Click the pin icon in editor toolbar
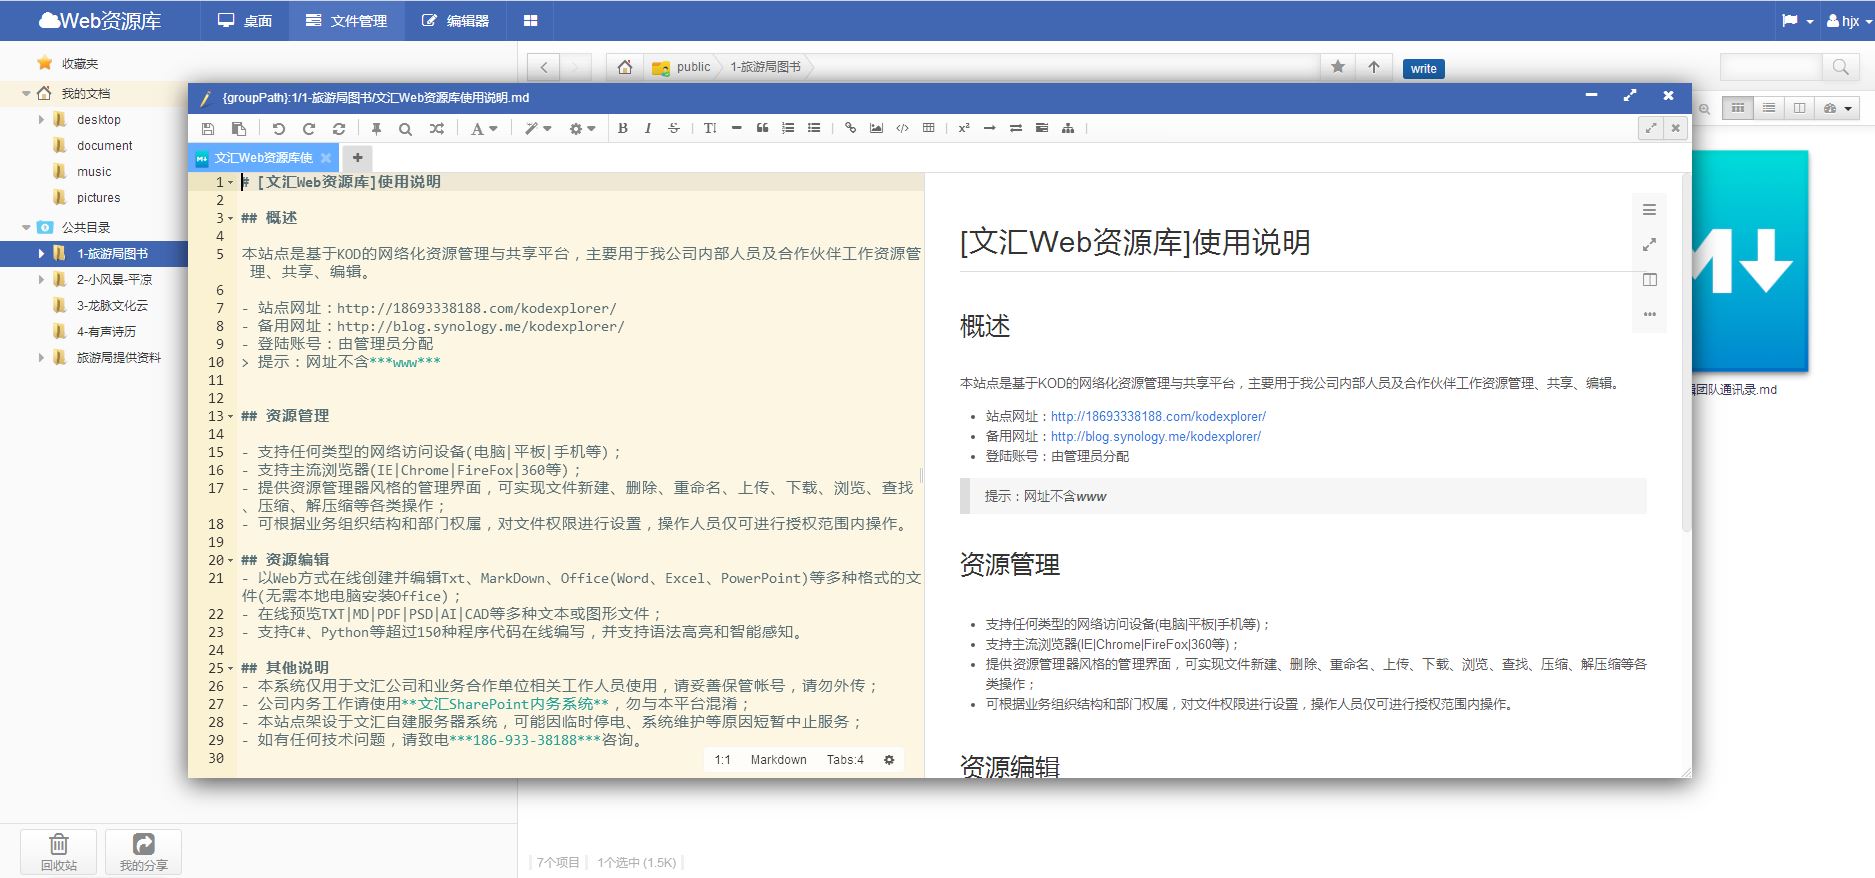Screen dimensions: 1875x878 point(377,128)
